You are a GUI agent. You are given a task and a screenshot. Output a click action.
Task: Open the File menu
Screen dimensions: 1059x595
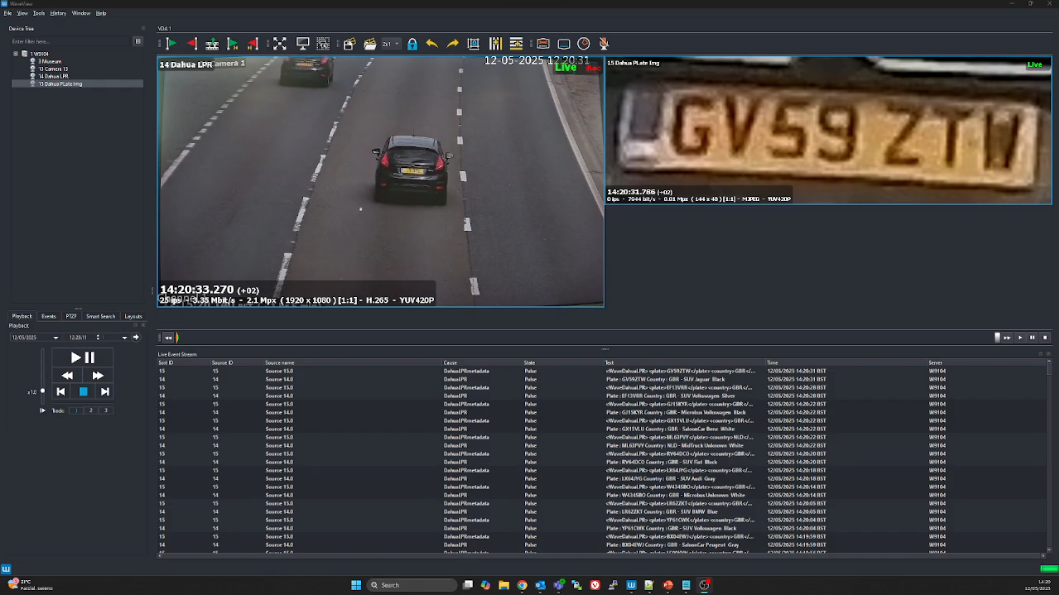point(7,13)
